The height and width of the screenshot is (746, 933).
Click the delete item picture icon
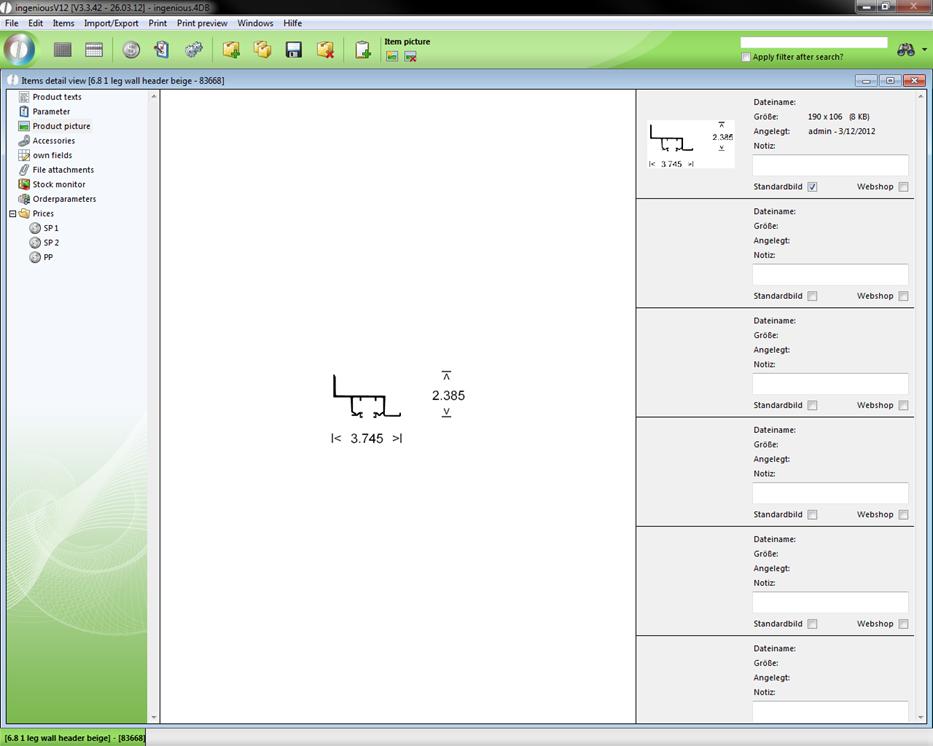coord(410,57)
